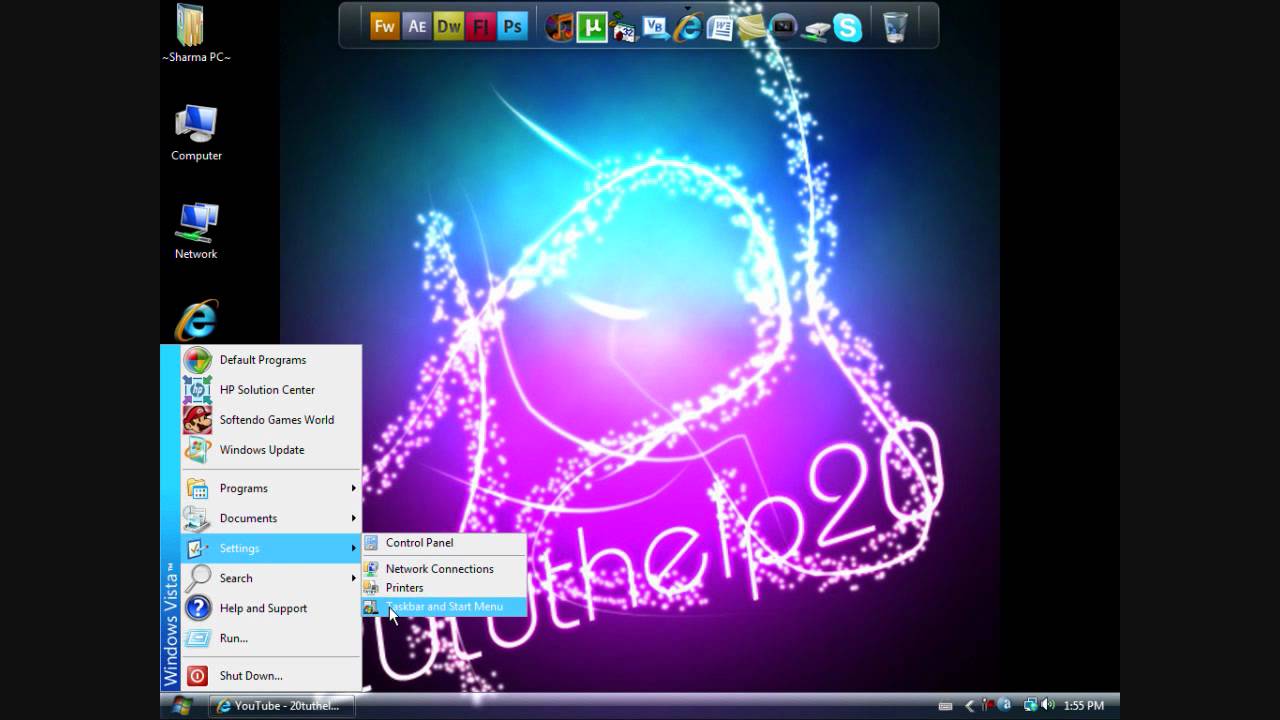Click the network icon in system tray

1030,705
